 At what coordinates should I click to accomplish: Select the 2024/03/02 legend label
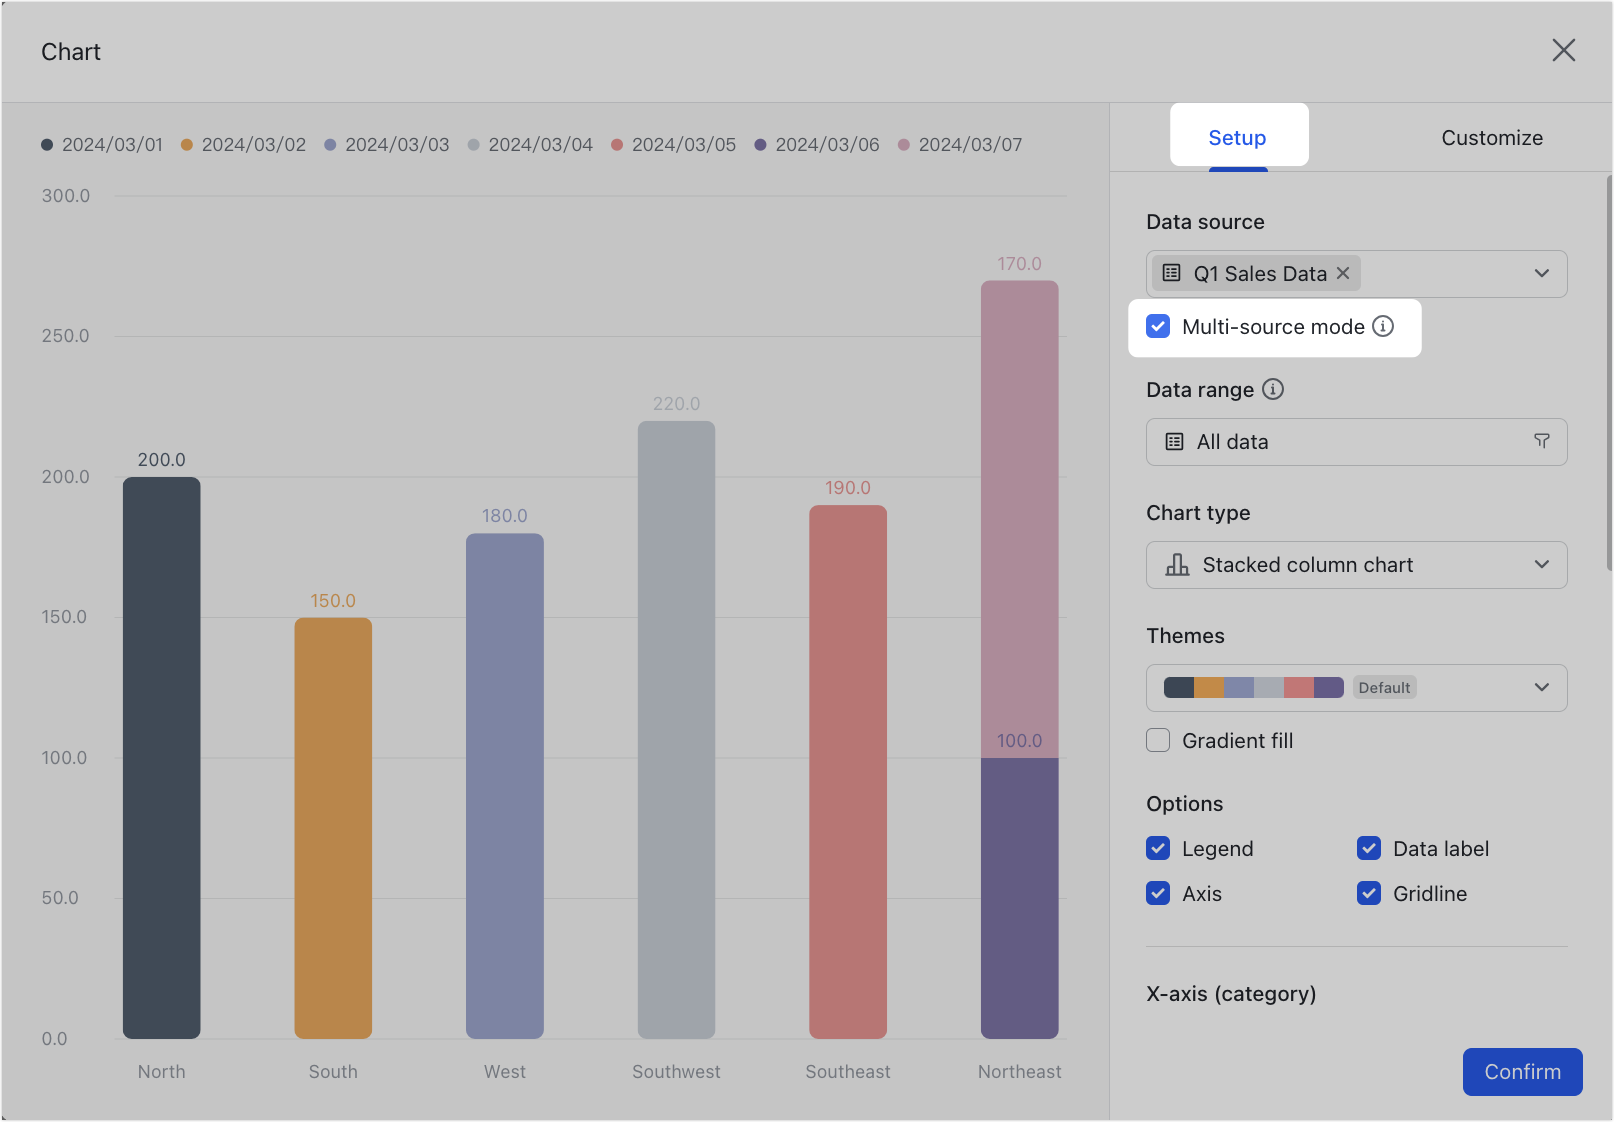pyautogui.click(x=253, y=144)
